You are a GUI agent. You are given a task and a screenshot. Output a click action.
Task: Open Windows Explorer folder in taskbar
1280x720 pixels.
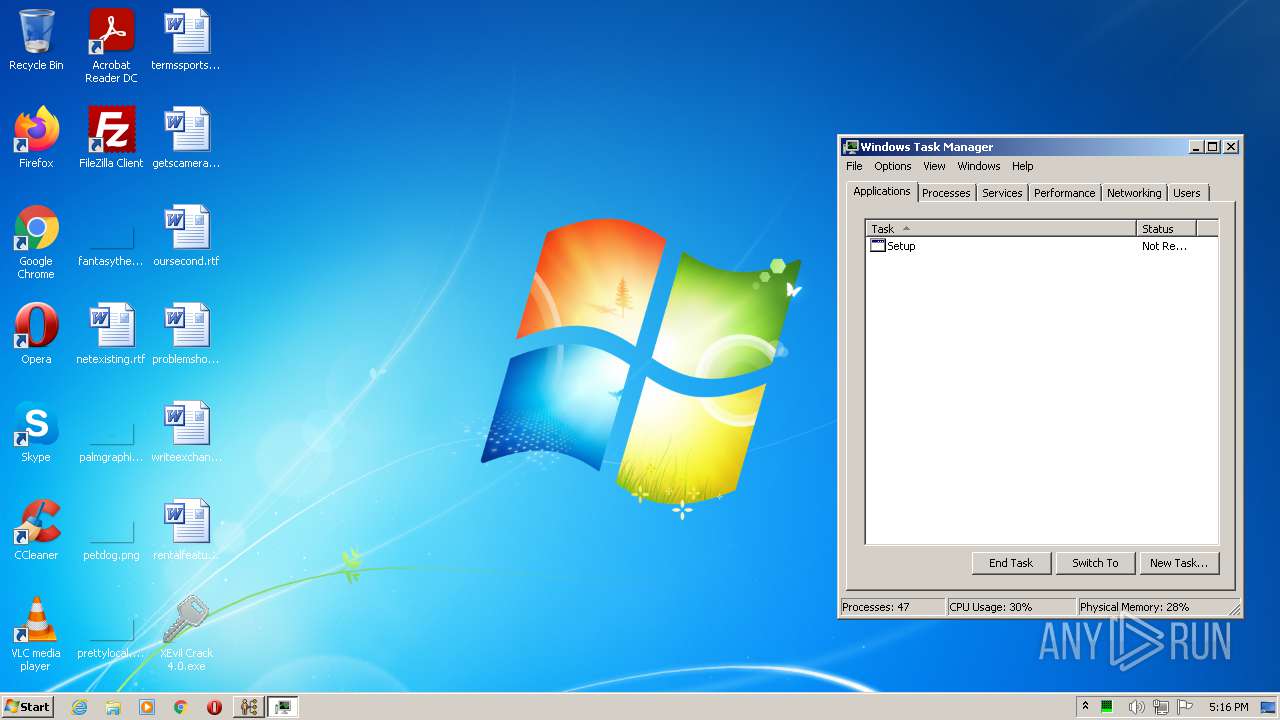[x=113, y=707]
